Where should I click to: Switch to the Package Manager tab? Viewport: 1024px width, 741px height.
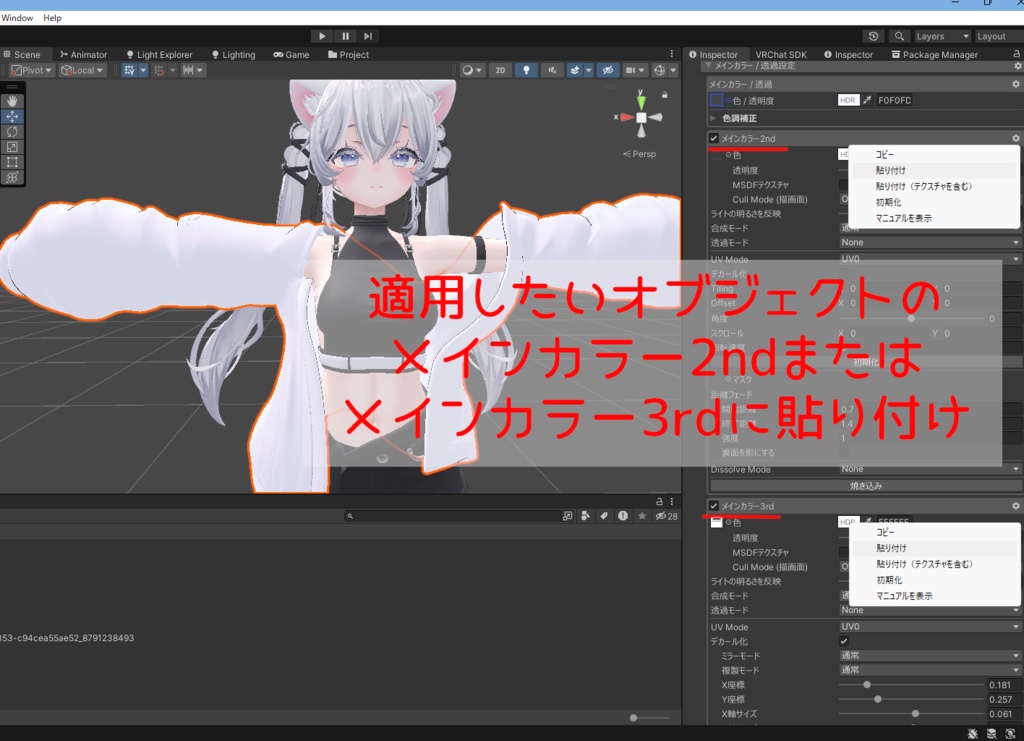[x=935, y=55]
